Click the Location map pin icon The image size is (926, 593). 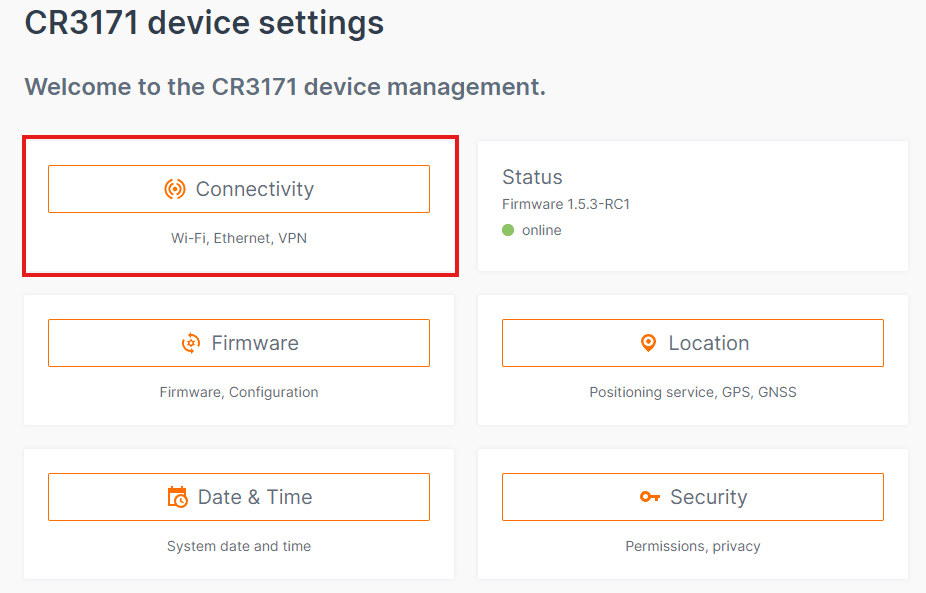pos(648,343)
